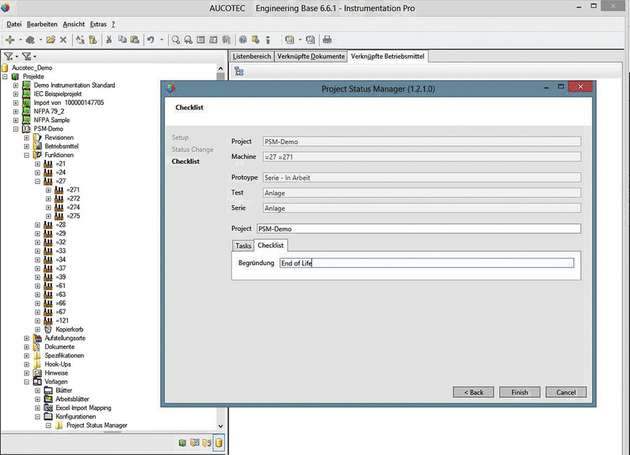The height and width of the screenshot is (455, 630).
Task: Click the Funktionen folder icon
Action: pyautogui.click(x=37, y=155)
